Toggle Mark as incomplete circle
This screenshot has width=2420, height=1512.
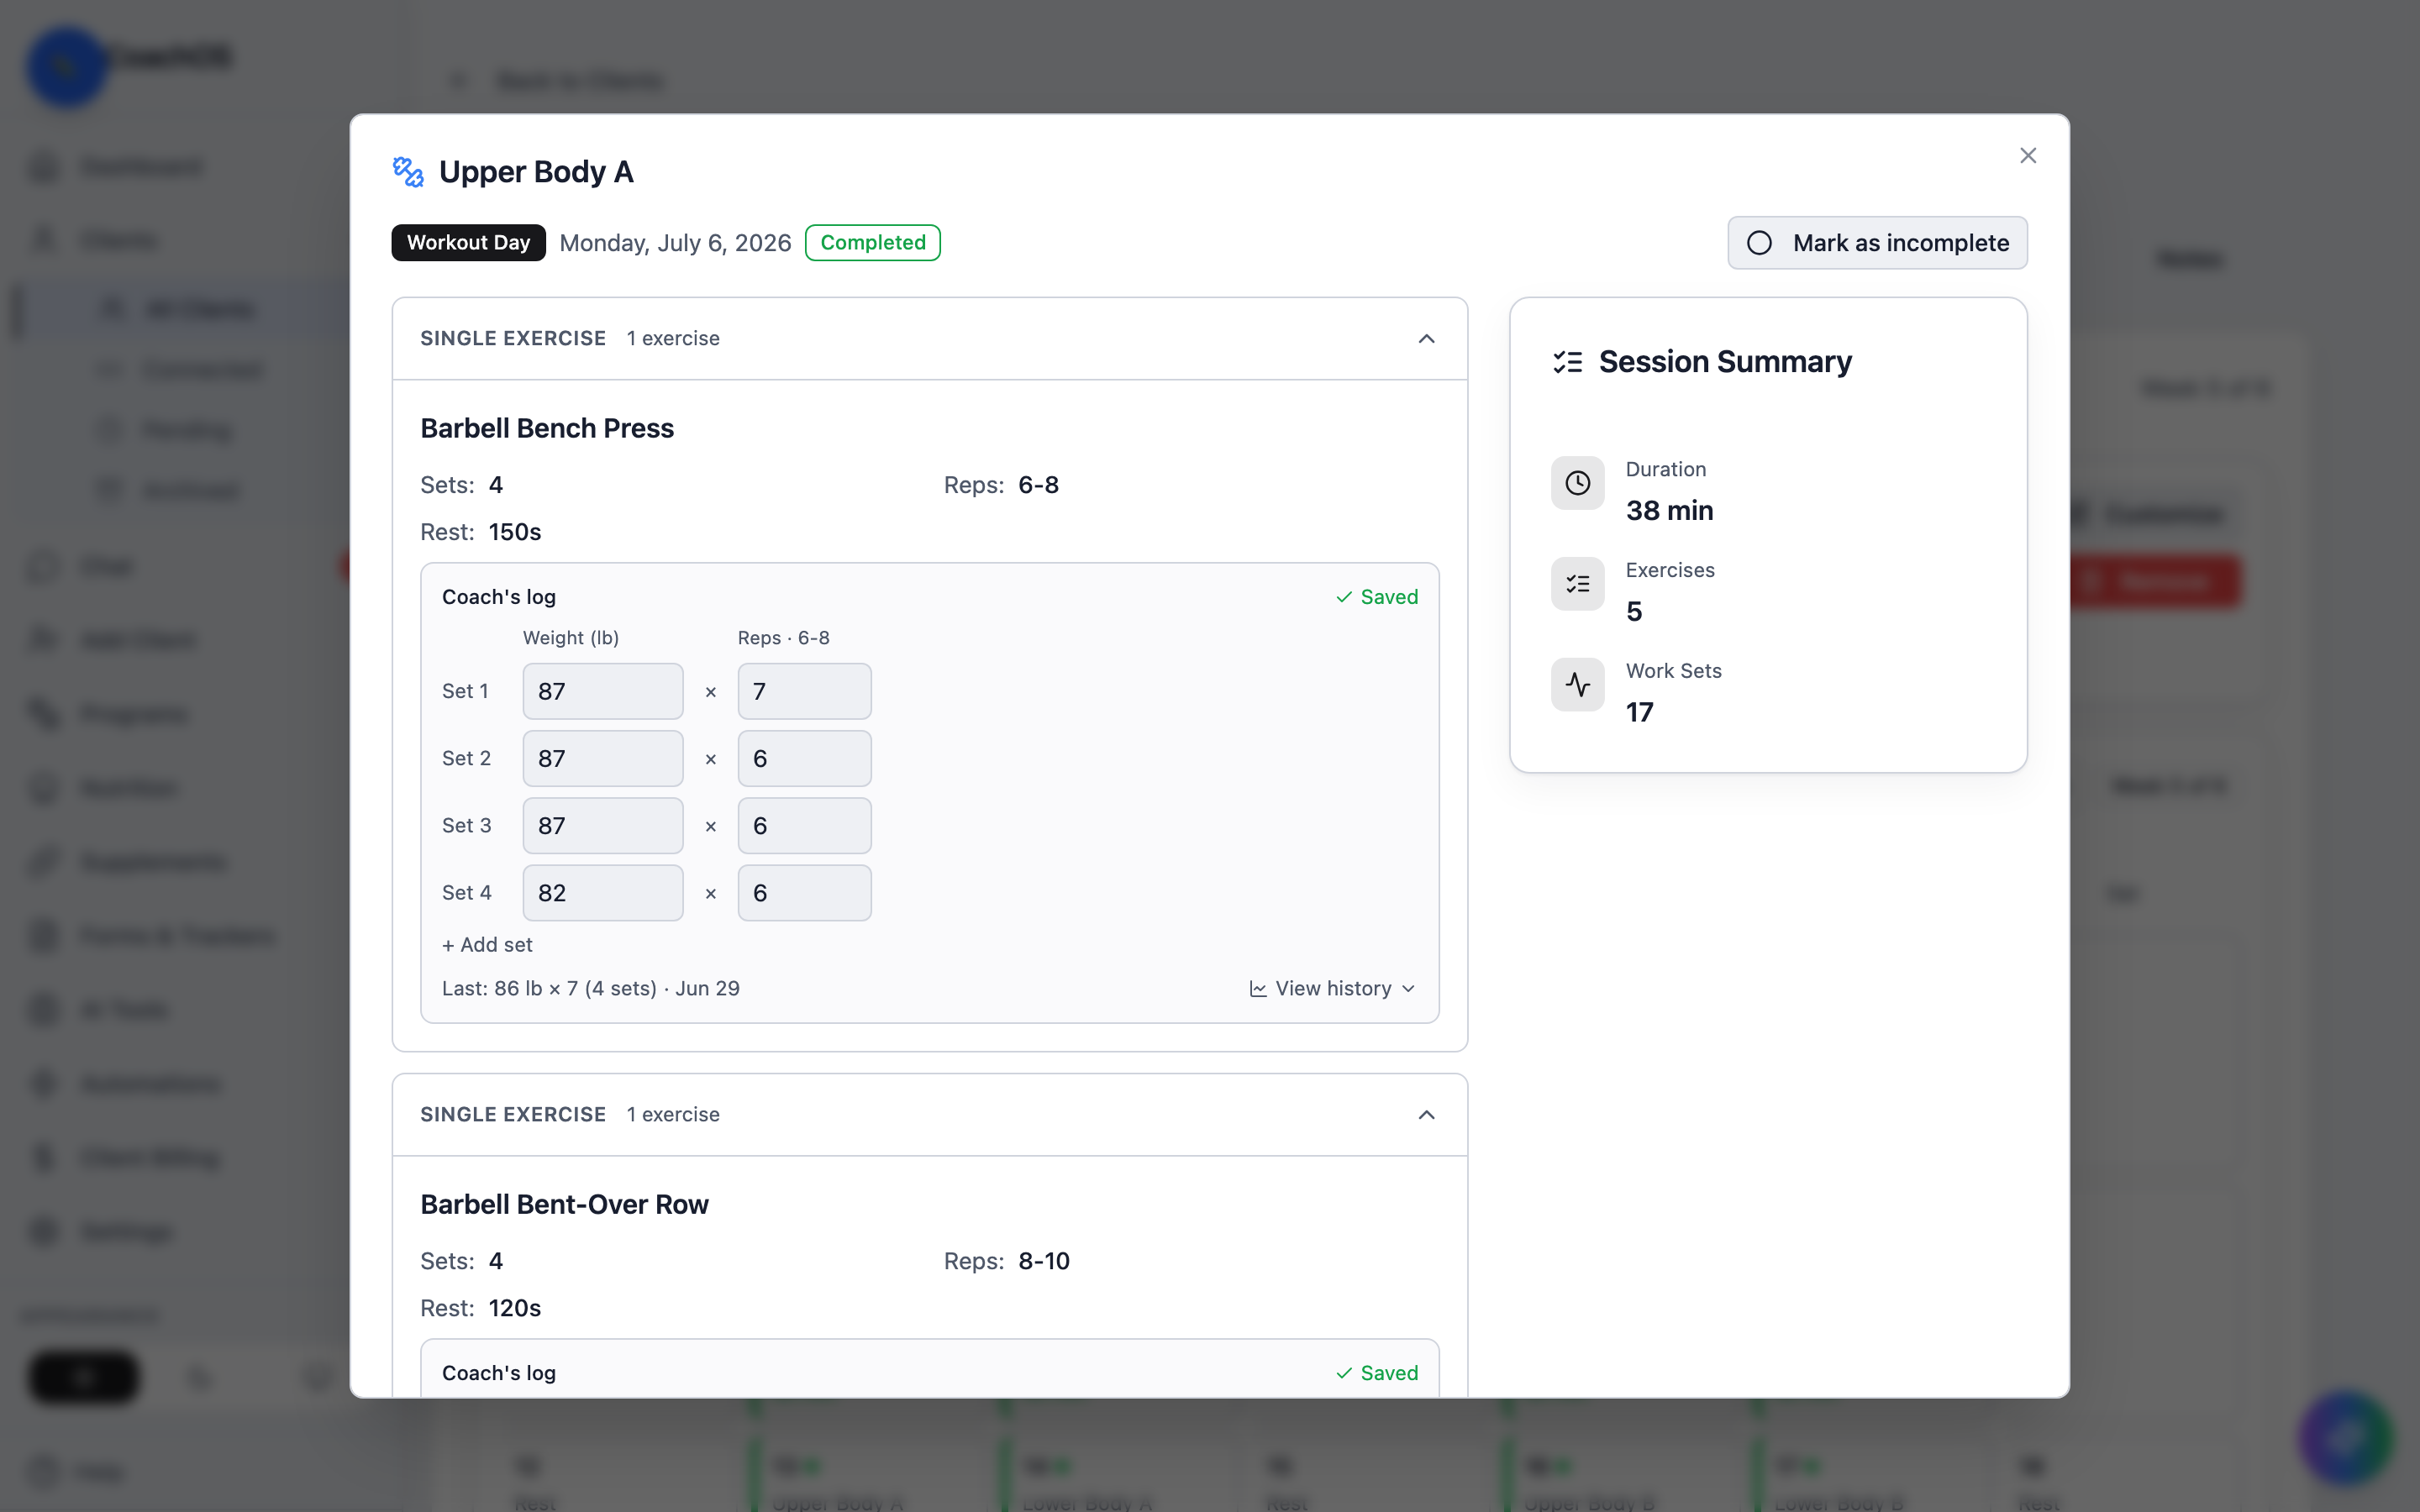(x=1759, y=243)
